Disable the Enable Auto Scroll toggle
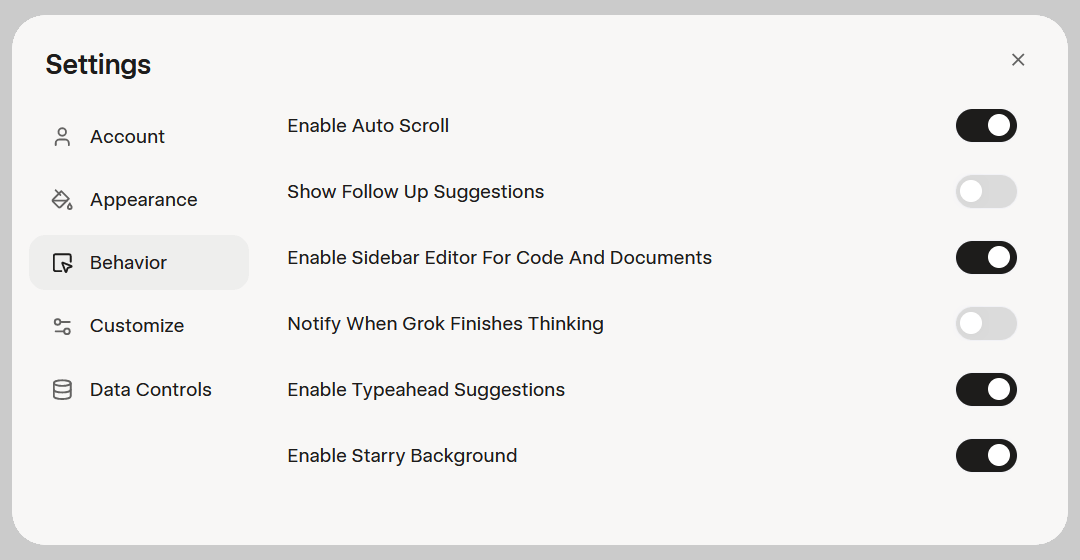This screenshot has height=560, width=1080. coord(986,126)
